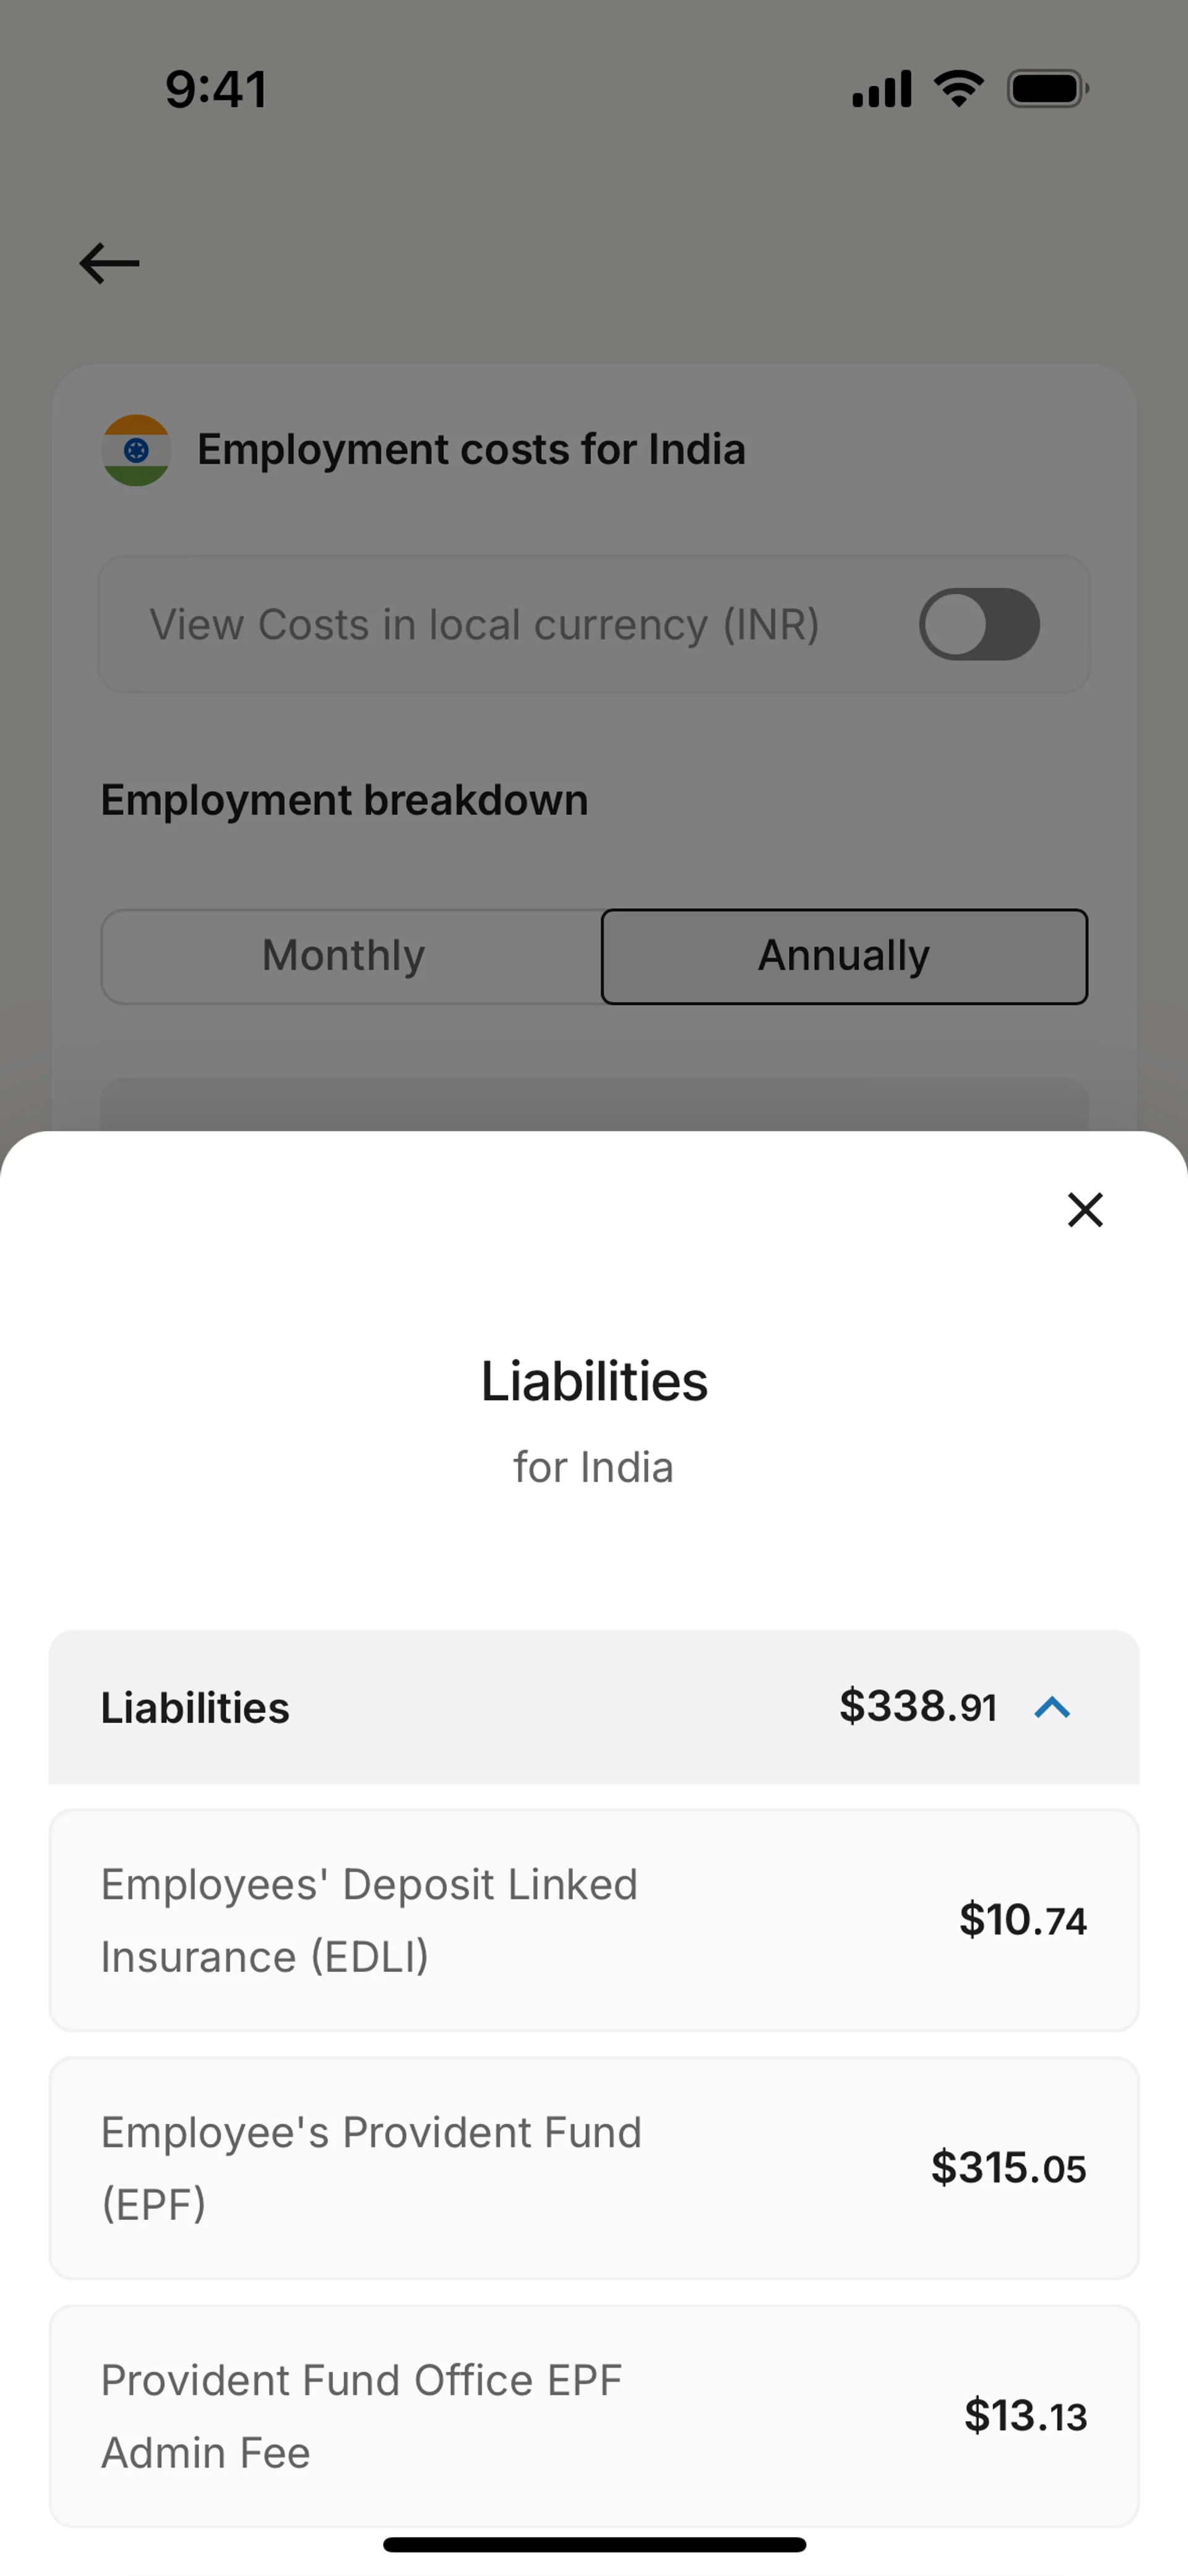Close the Liabilities sheet with X

point(1085,1209)
